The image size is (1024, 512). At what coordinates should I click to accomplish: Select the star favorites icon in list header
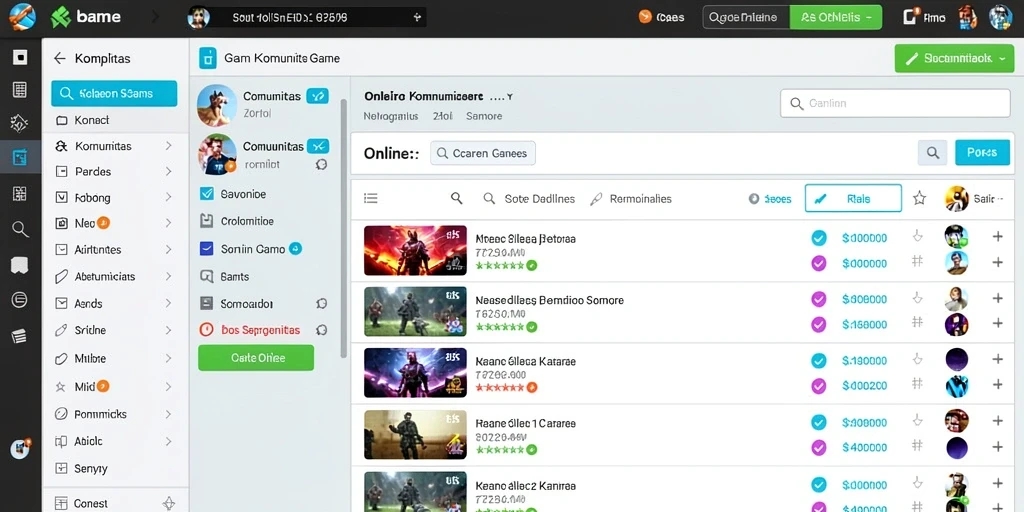click(x=920, y=199)
